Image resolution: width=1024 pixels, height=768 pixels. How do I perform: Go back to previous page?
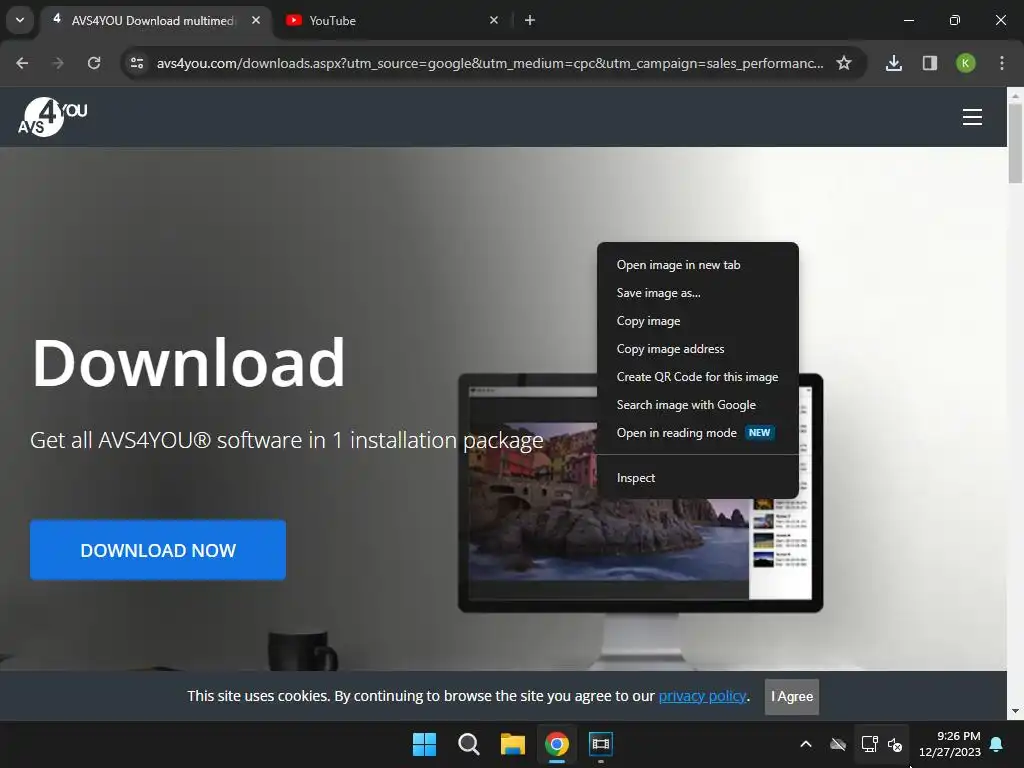22,63
